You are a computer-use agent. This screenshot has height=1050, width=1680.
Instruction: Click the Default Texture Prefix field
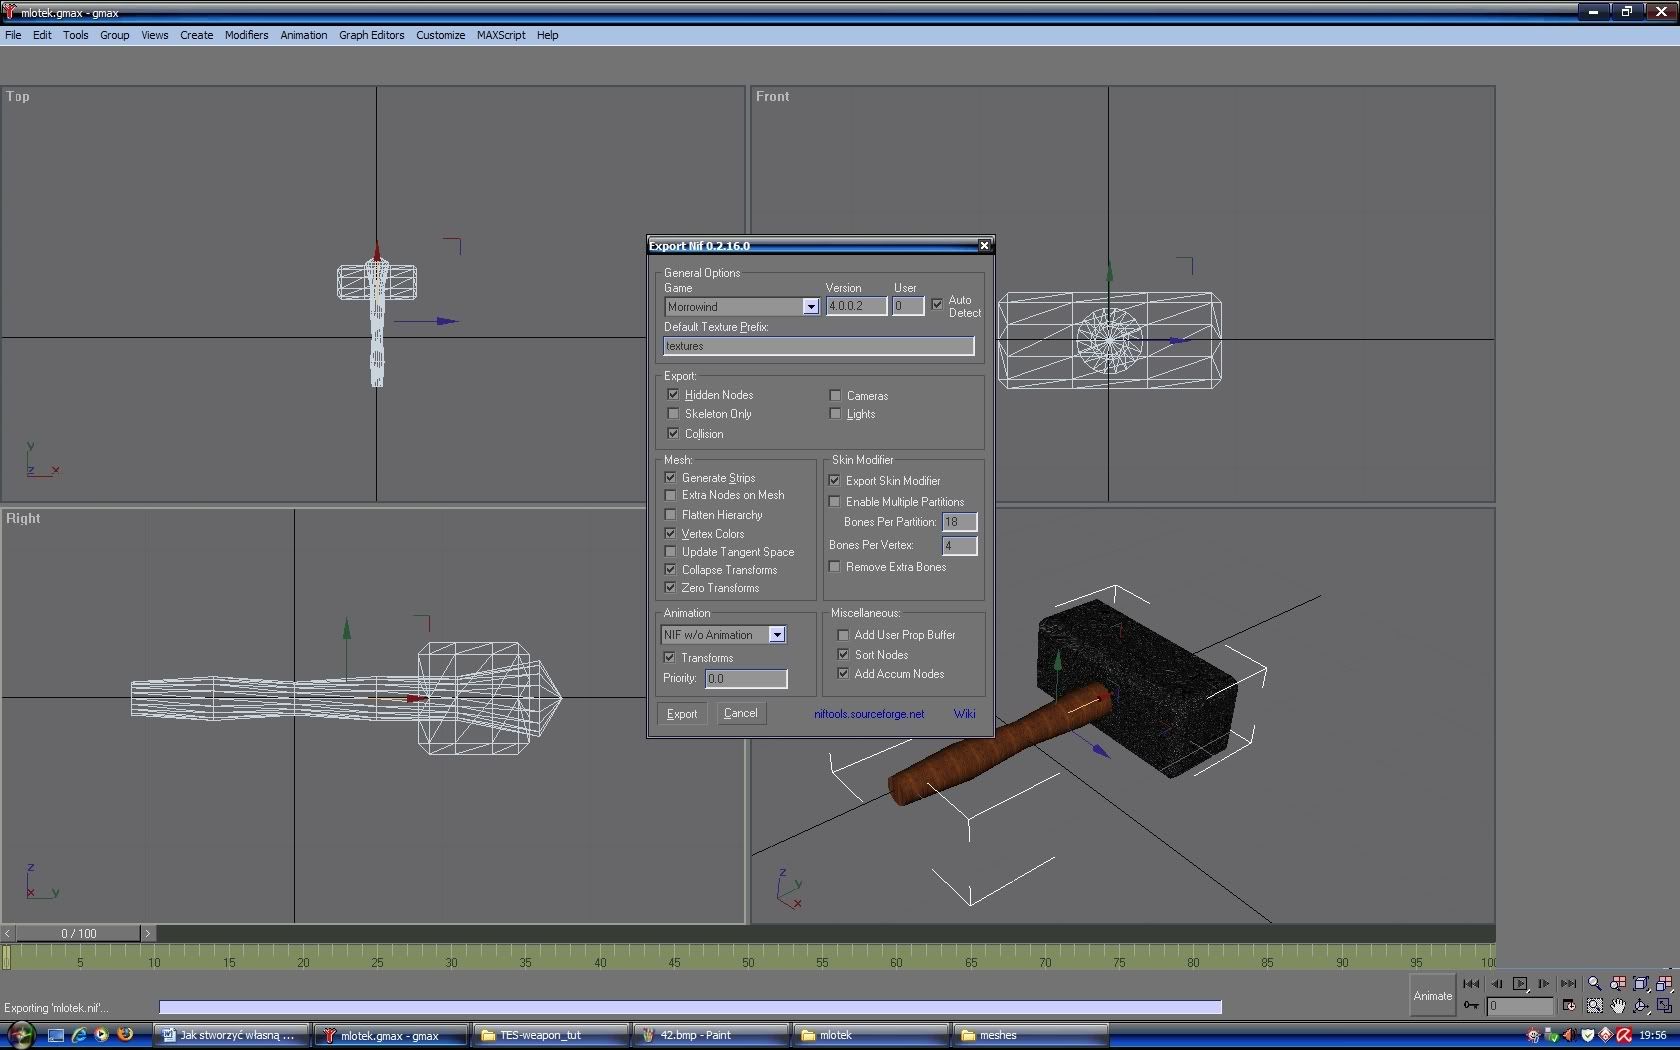coord(818,346)
